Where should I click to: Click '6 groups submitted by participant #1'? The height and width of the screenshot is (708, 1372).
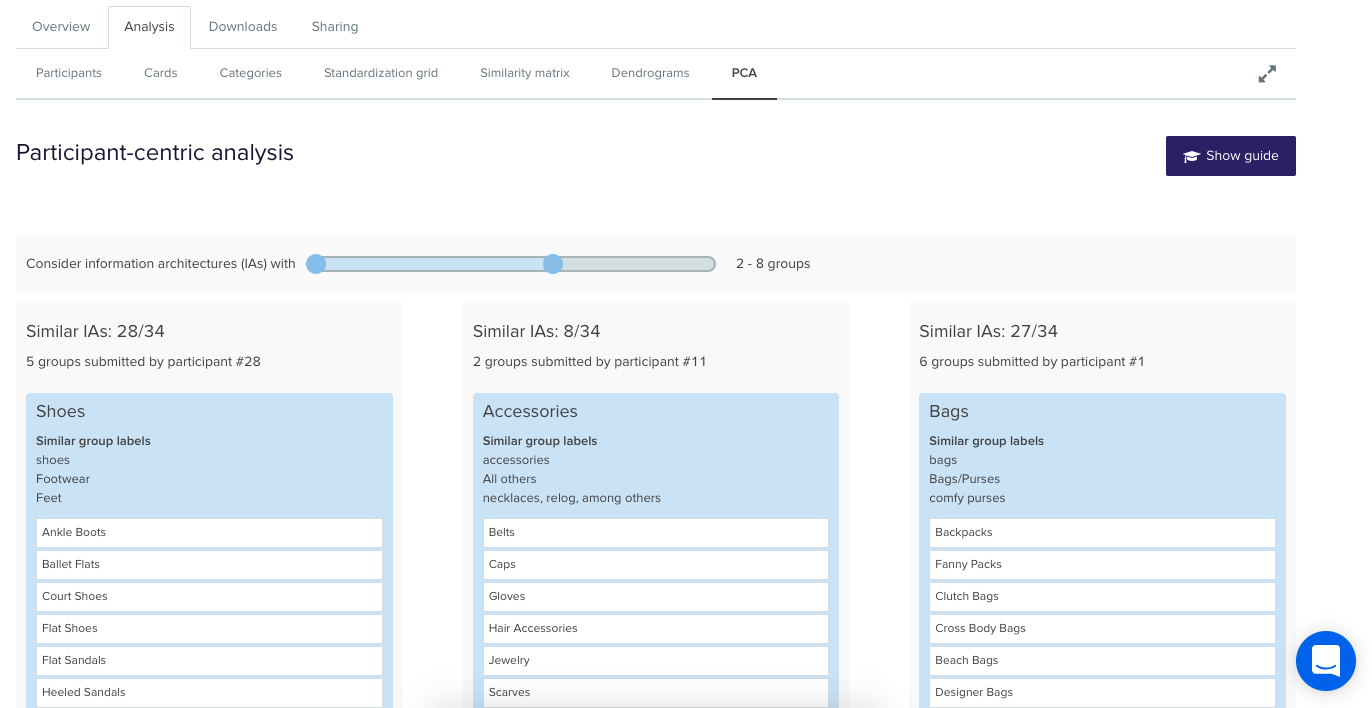point(1031,362)
